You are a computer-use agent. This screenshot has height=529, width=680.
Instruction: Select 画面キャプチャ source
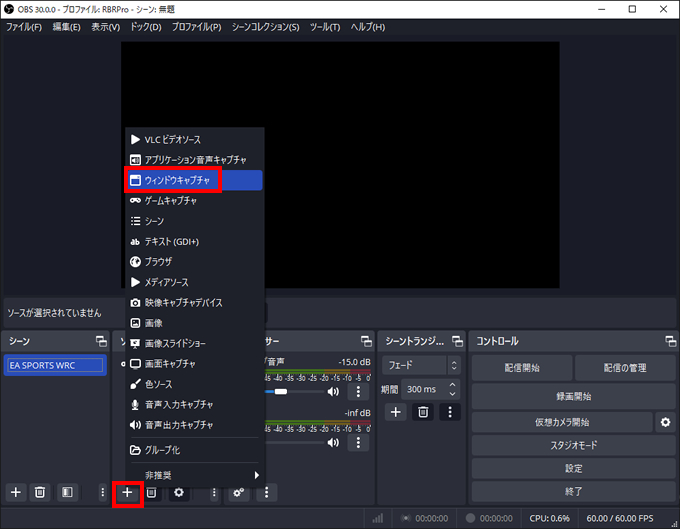click(x=194, y=364)
